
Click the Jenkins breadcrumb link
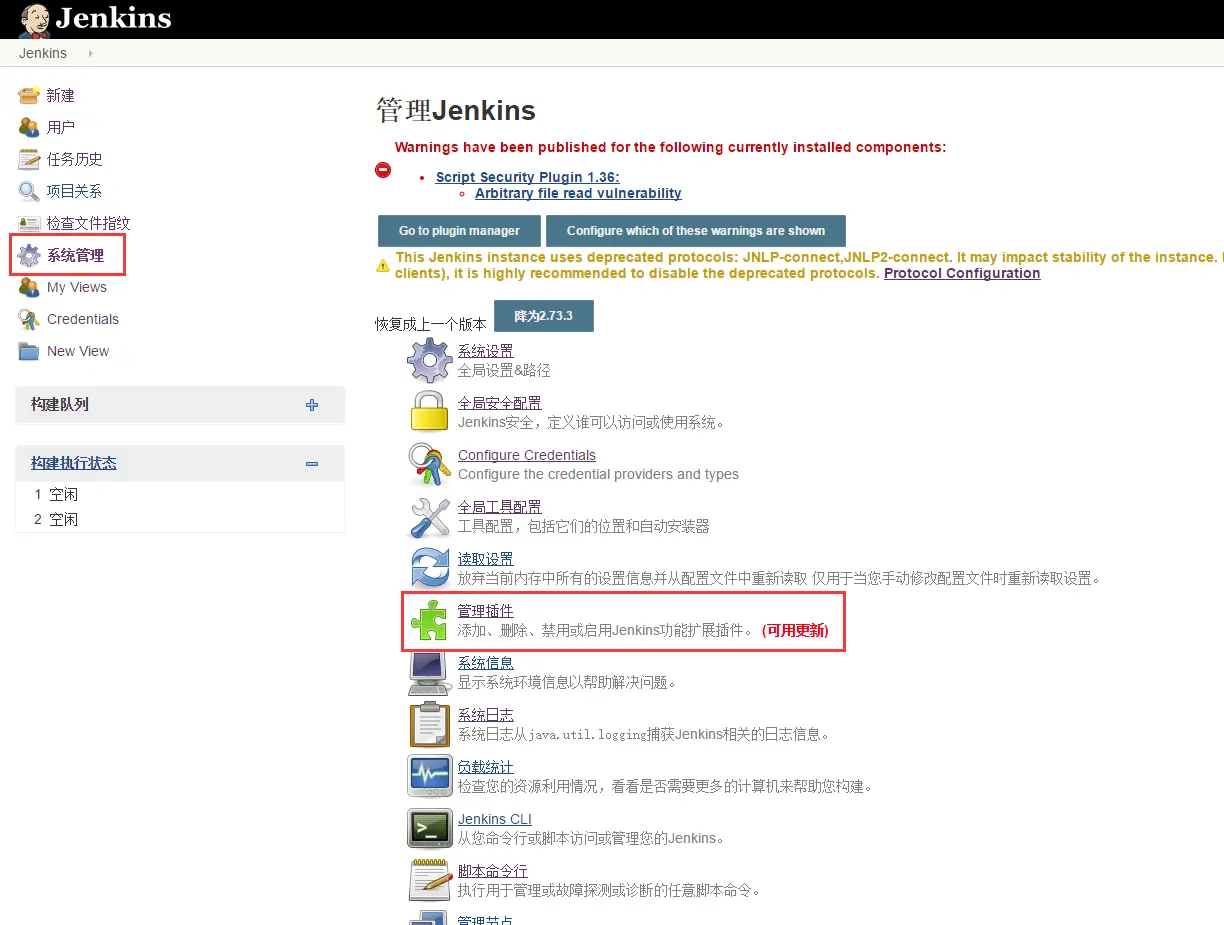coord(43,54)
